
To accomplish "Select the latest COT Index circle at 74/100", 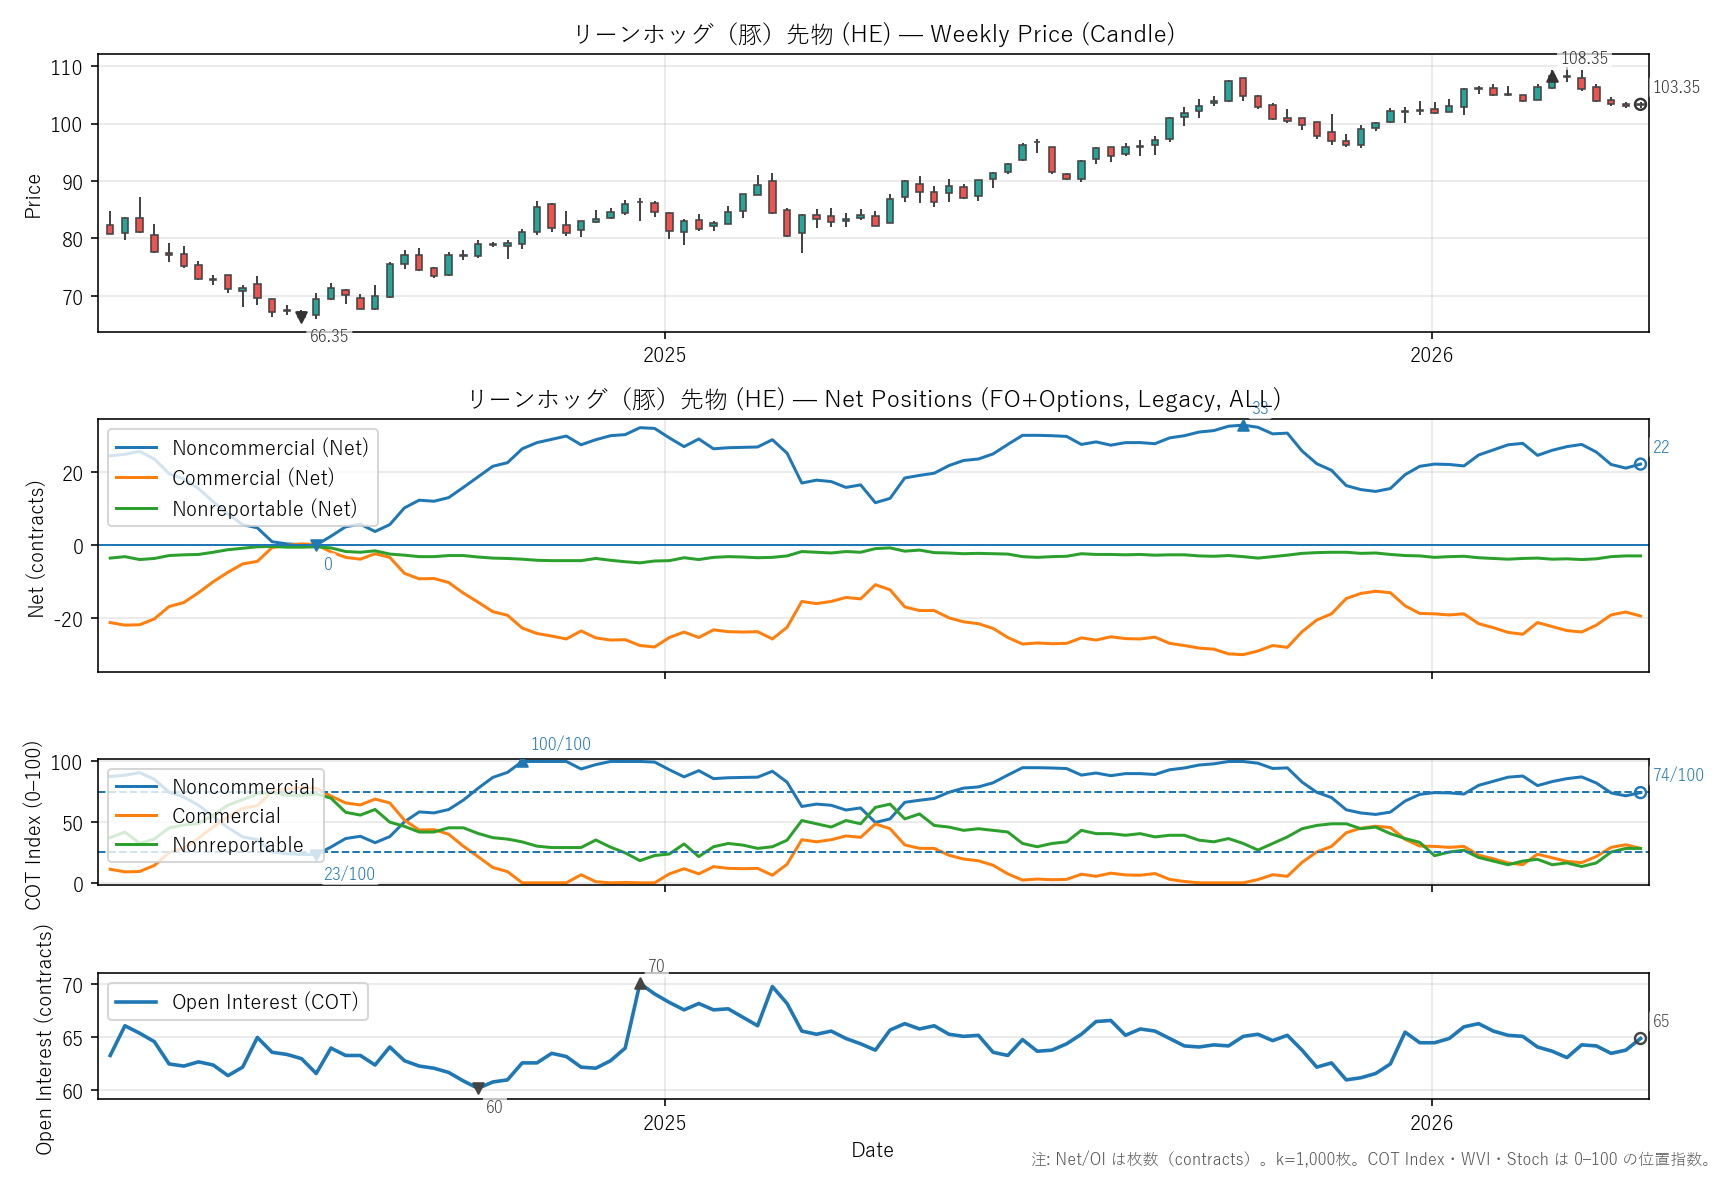I will click(x=1640, y=793).
